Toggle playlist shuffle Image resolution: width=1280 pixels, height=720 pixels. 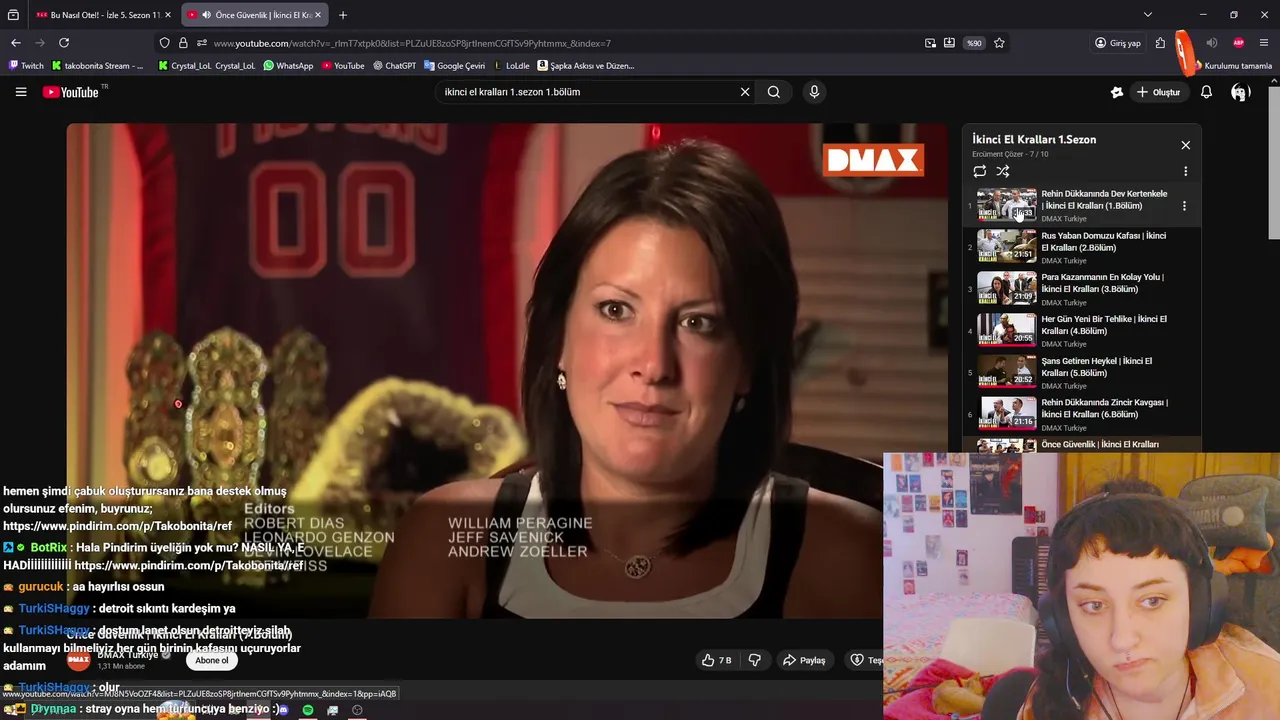[1003, 171]
